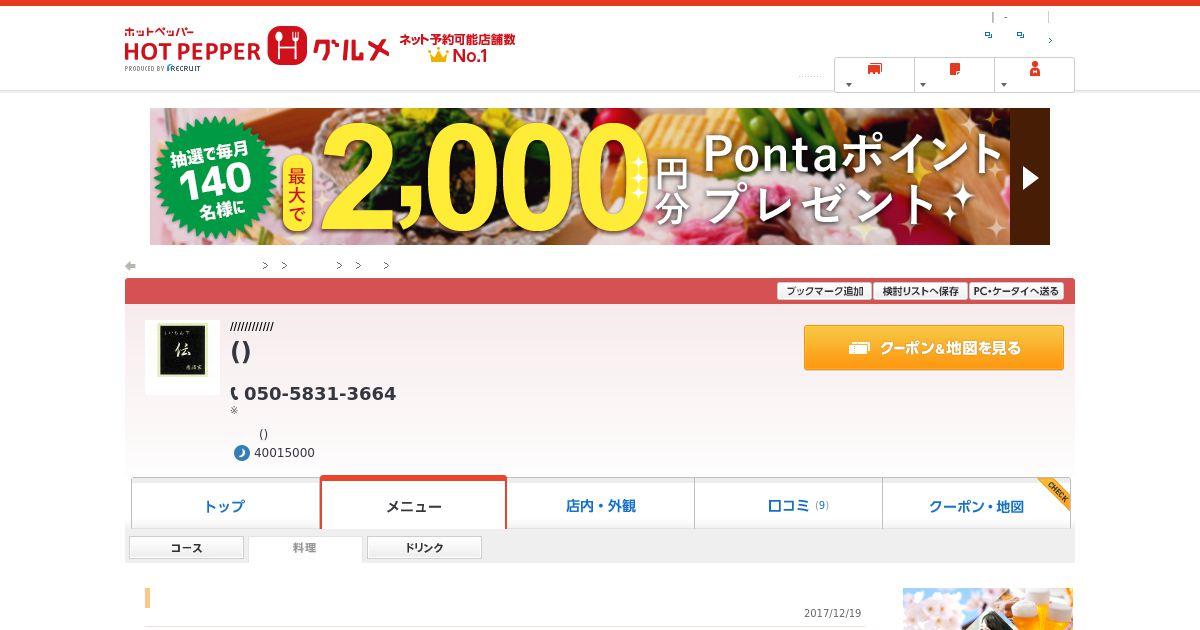Open the red coupon ticket header icon
This screenshot has width=1200, height=630.
pyautogui.click(x=875, y=69)
